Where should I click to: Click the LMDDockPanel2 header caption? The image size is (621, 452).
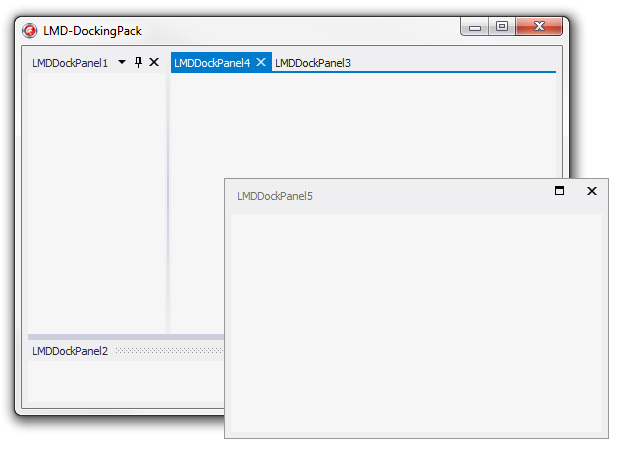70,351
